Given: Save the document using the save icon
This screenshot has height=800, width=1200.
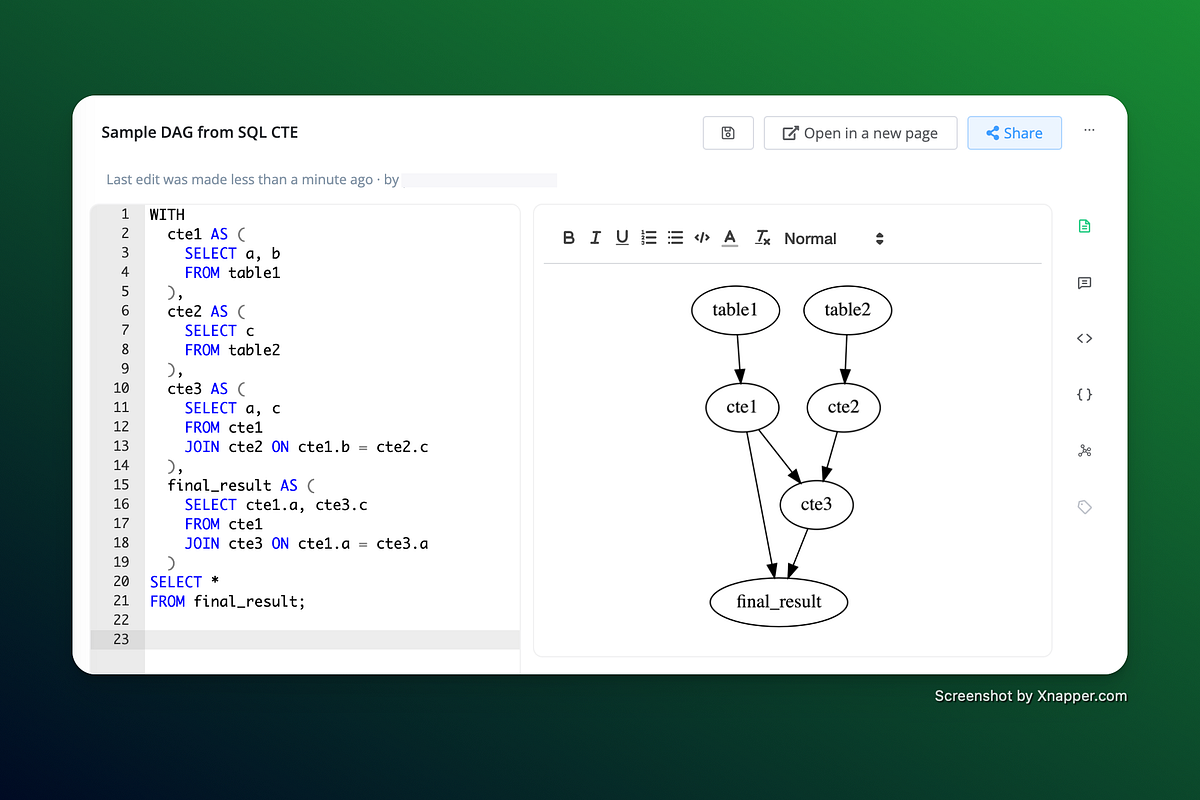Looking at the screenshot, I should click(x=728, y=132).
